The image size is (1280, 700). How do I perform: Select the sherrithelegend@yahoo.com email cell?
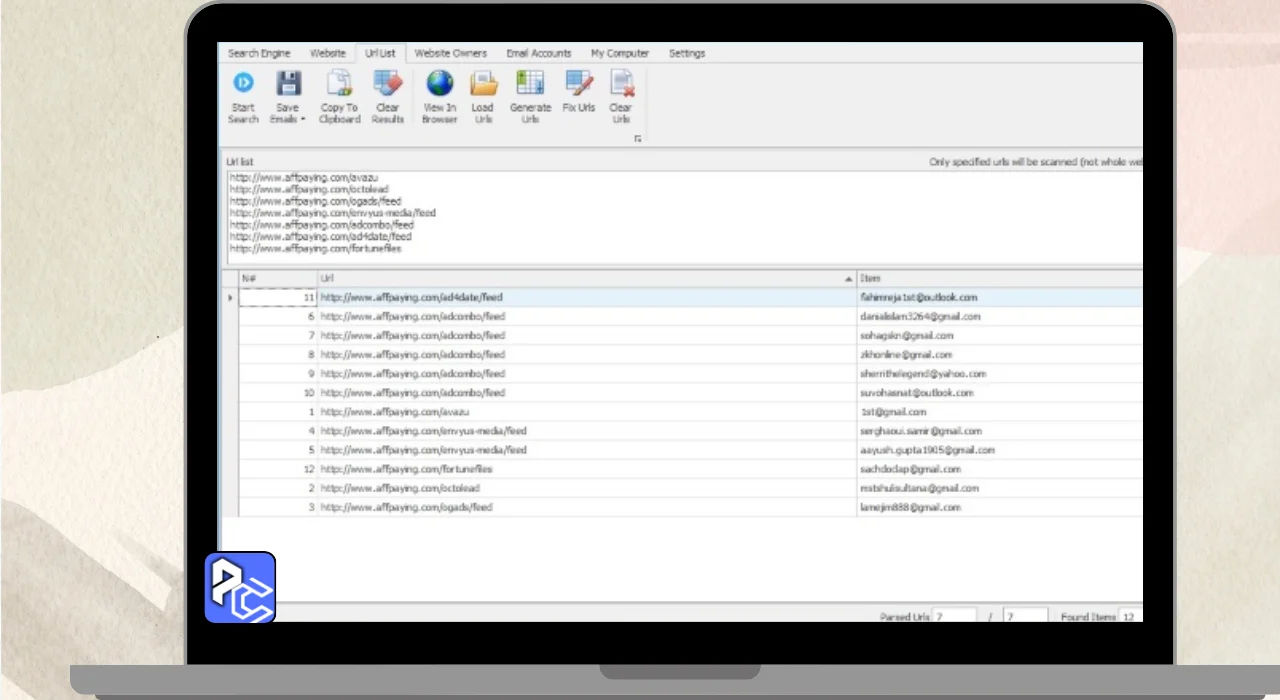[1000, 374]
